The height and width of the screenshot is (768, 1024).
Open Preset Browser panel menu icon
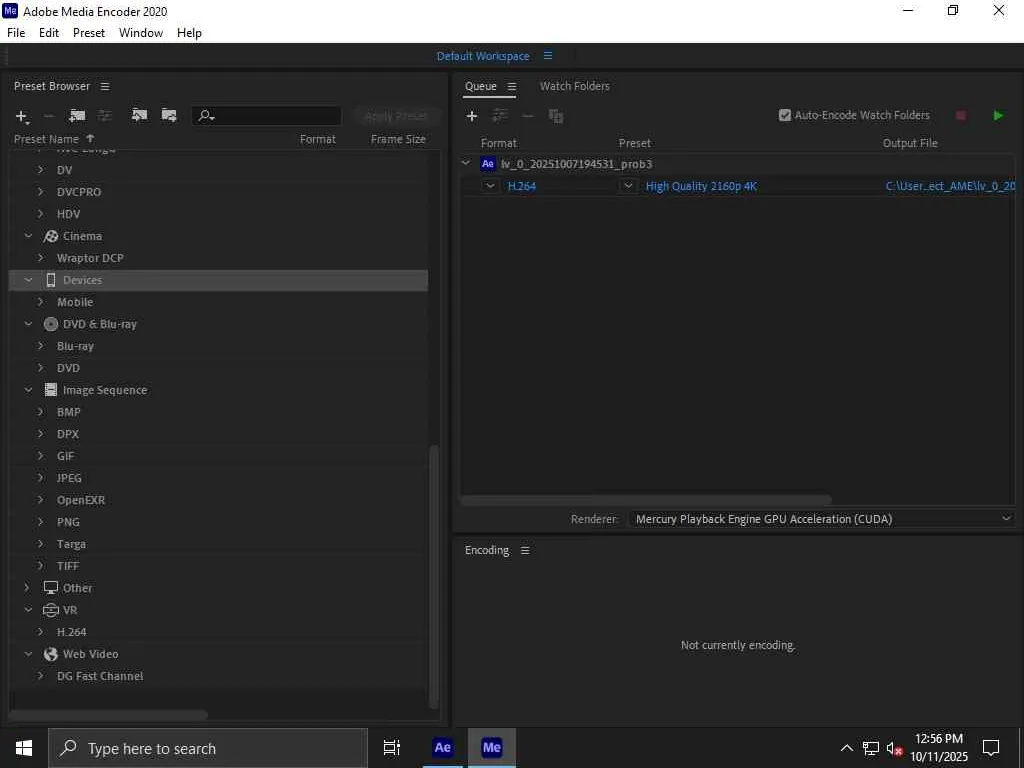[105, 86]
